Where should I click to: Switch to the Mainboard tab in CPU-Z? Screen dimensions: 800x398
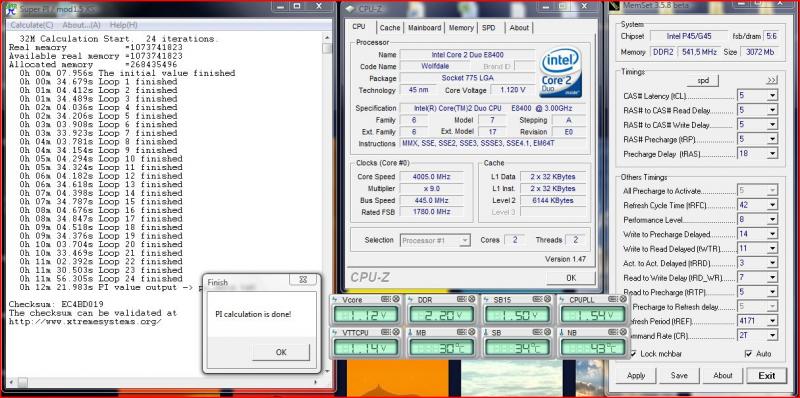[x=424, y=28]
